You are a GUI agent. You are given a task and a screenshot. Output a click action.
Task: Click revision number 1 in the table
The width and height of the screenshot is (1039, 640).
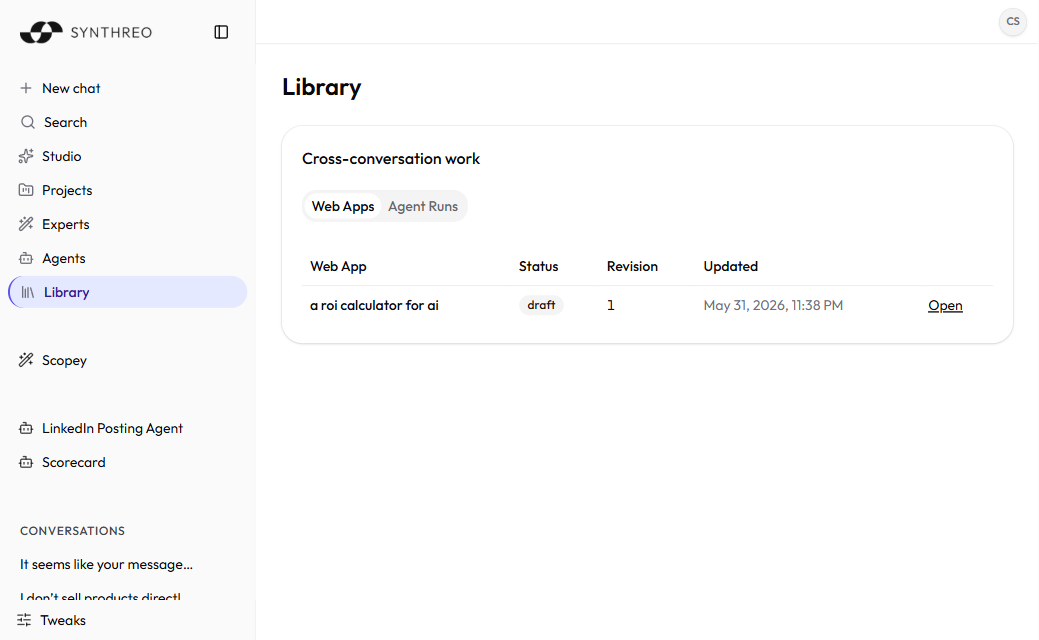[610, 305]
